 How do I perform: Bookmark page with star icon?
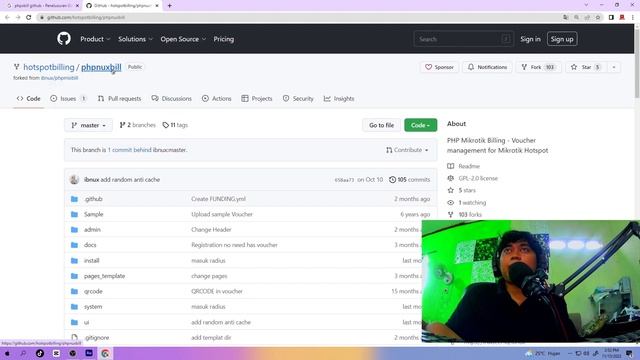pos(598,17)
